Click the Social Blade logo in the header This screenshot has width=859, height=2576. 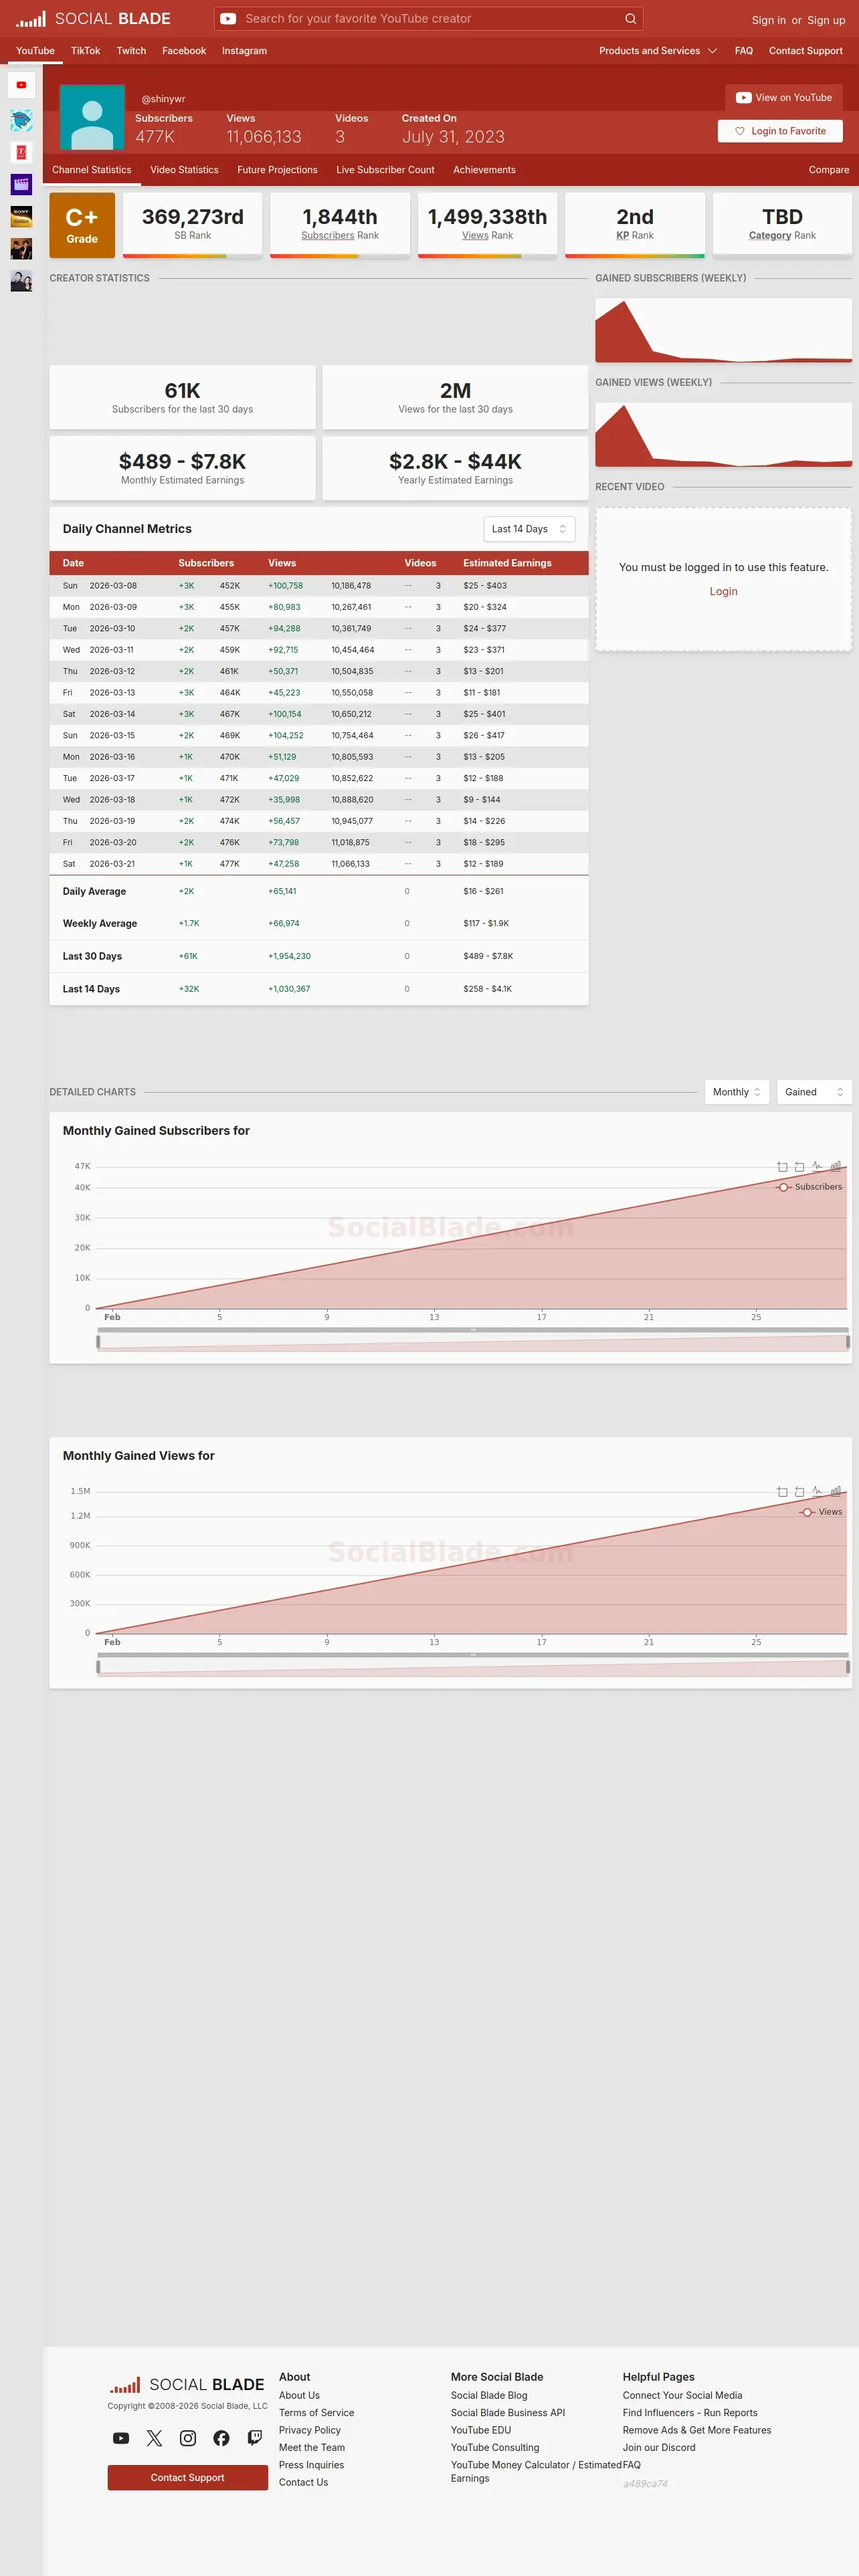(x=93, y=19)
